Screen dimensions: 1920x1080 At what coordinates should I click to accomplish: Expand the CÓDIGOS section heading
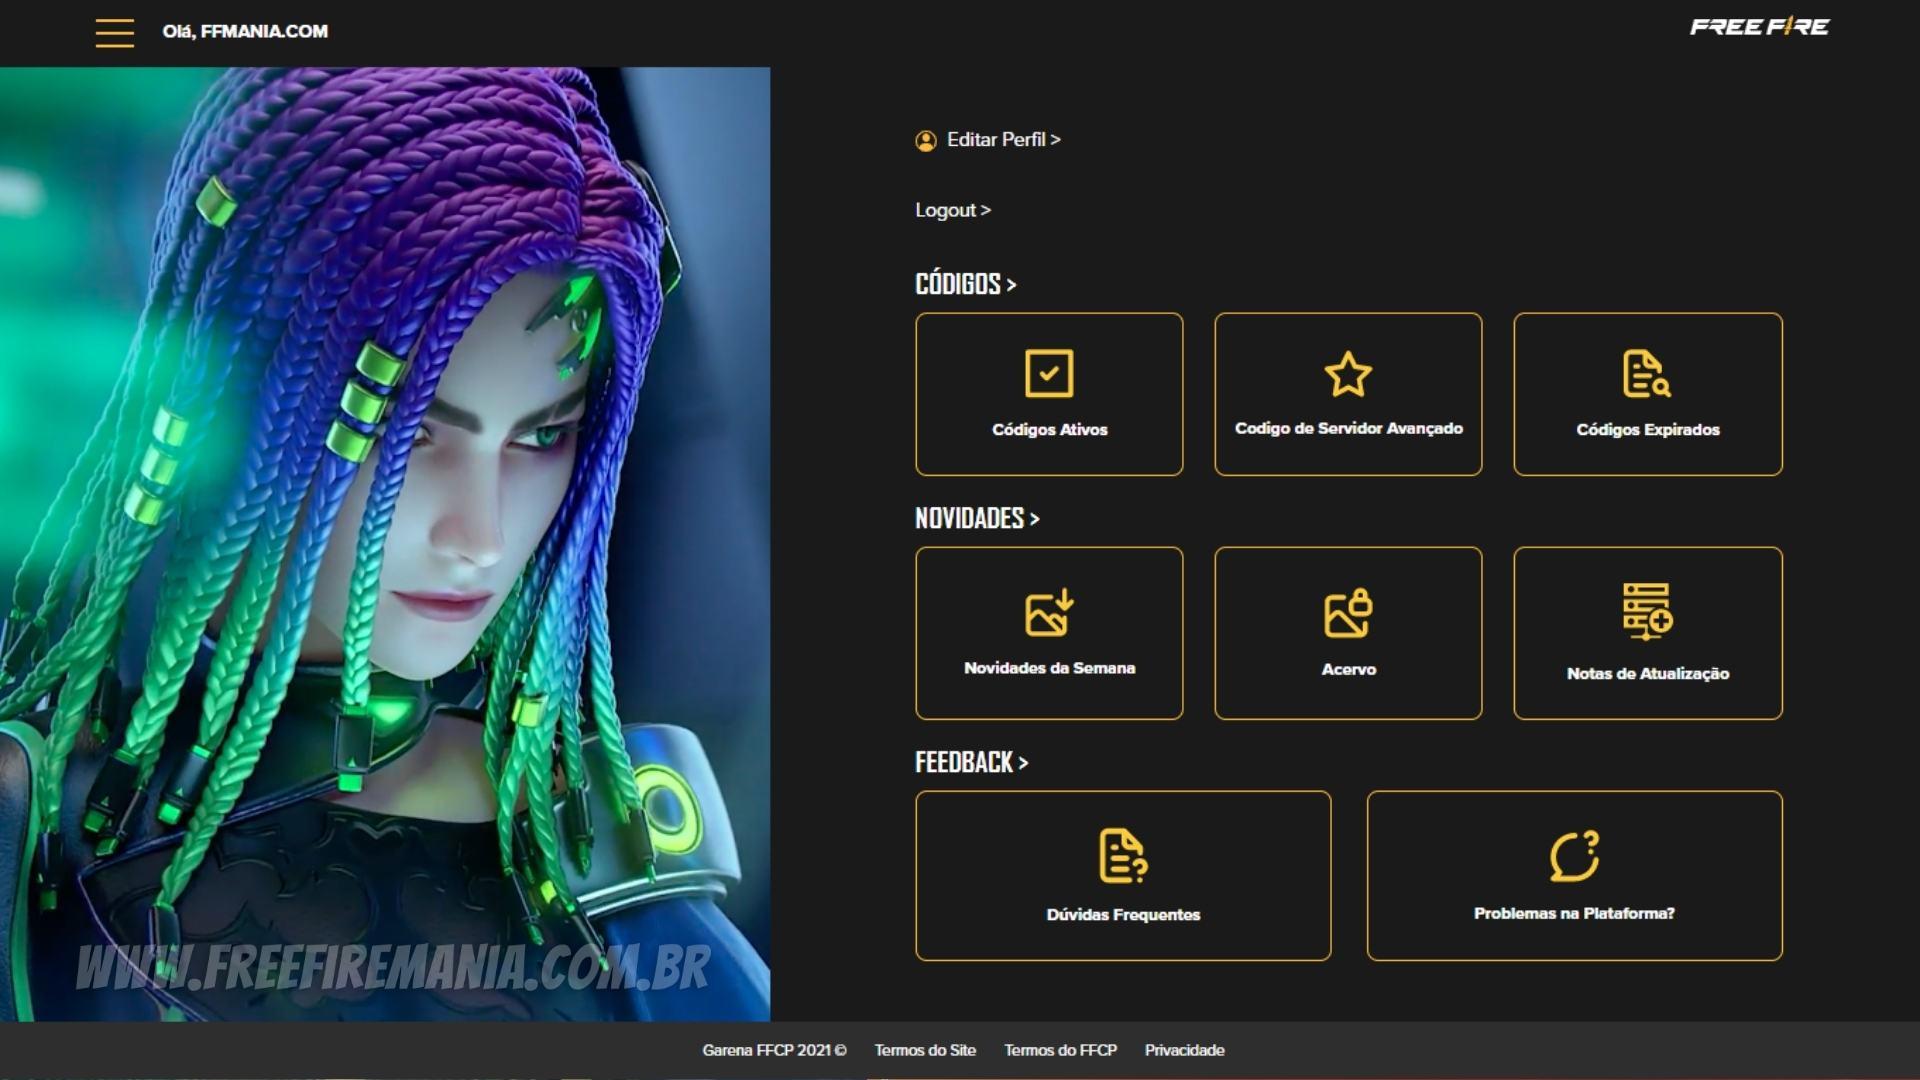[966, 284]
